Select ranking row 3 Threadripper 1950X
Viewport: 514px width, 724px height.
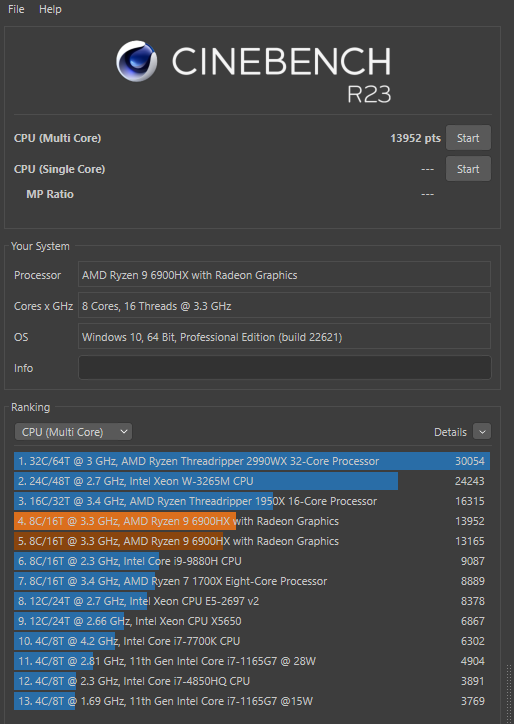pyautogui.click(x=252, y=501)
